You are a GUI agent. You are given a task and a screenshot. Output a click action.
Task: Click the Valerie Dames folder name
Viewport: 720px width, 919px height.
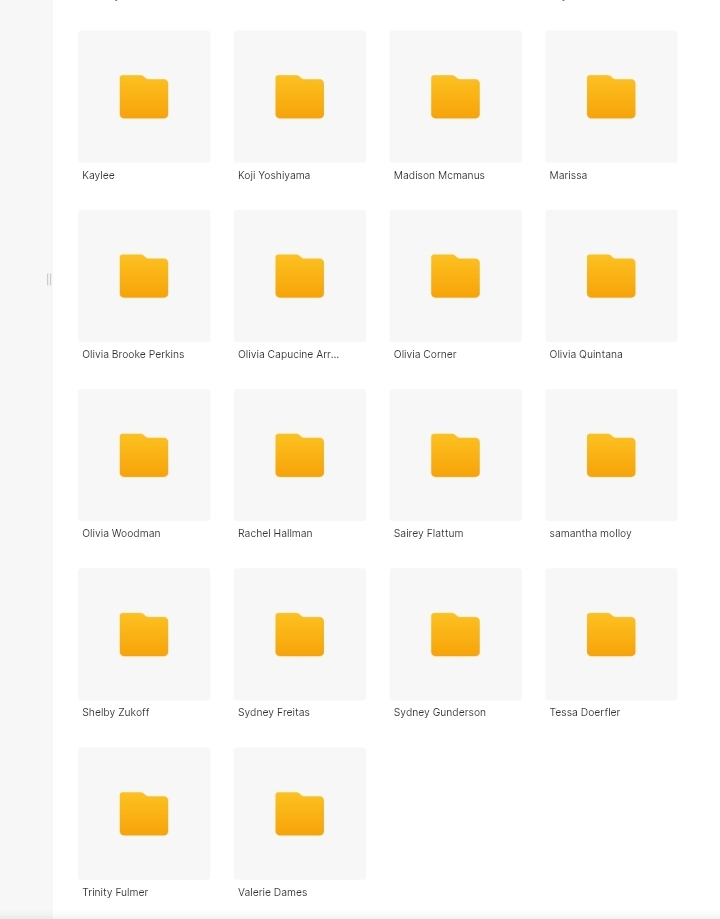tap(272, 892)
